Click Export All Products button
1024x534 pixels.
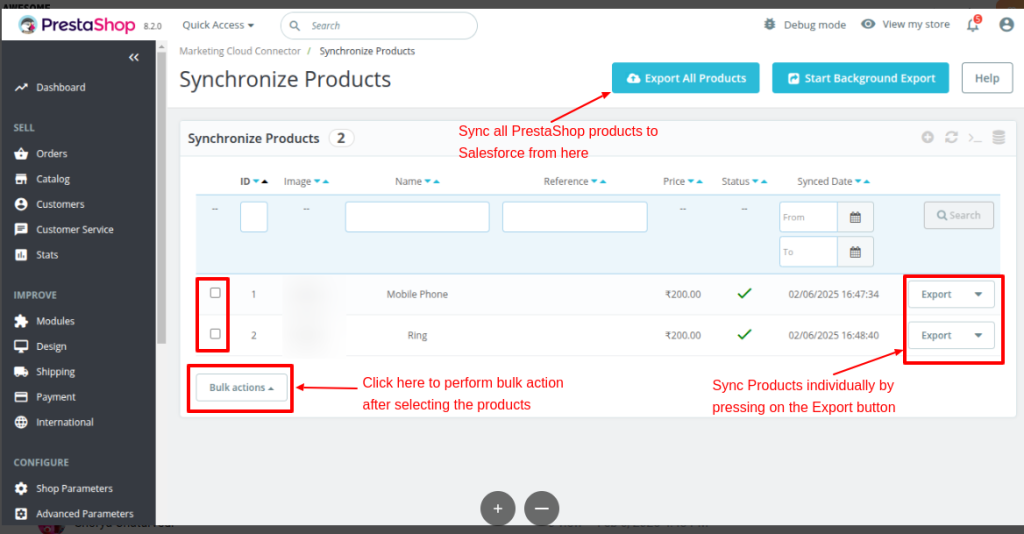[686, 78]
